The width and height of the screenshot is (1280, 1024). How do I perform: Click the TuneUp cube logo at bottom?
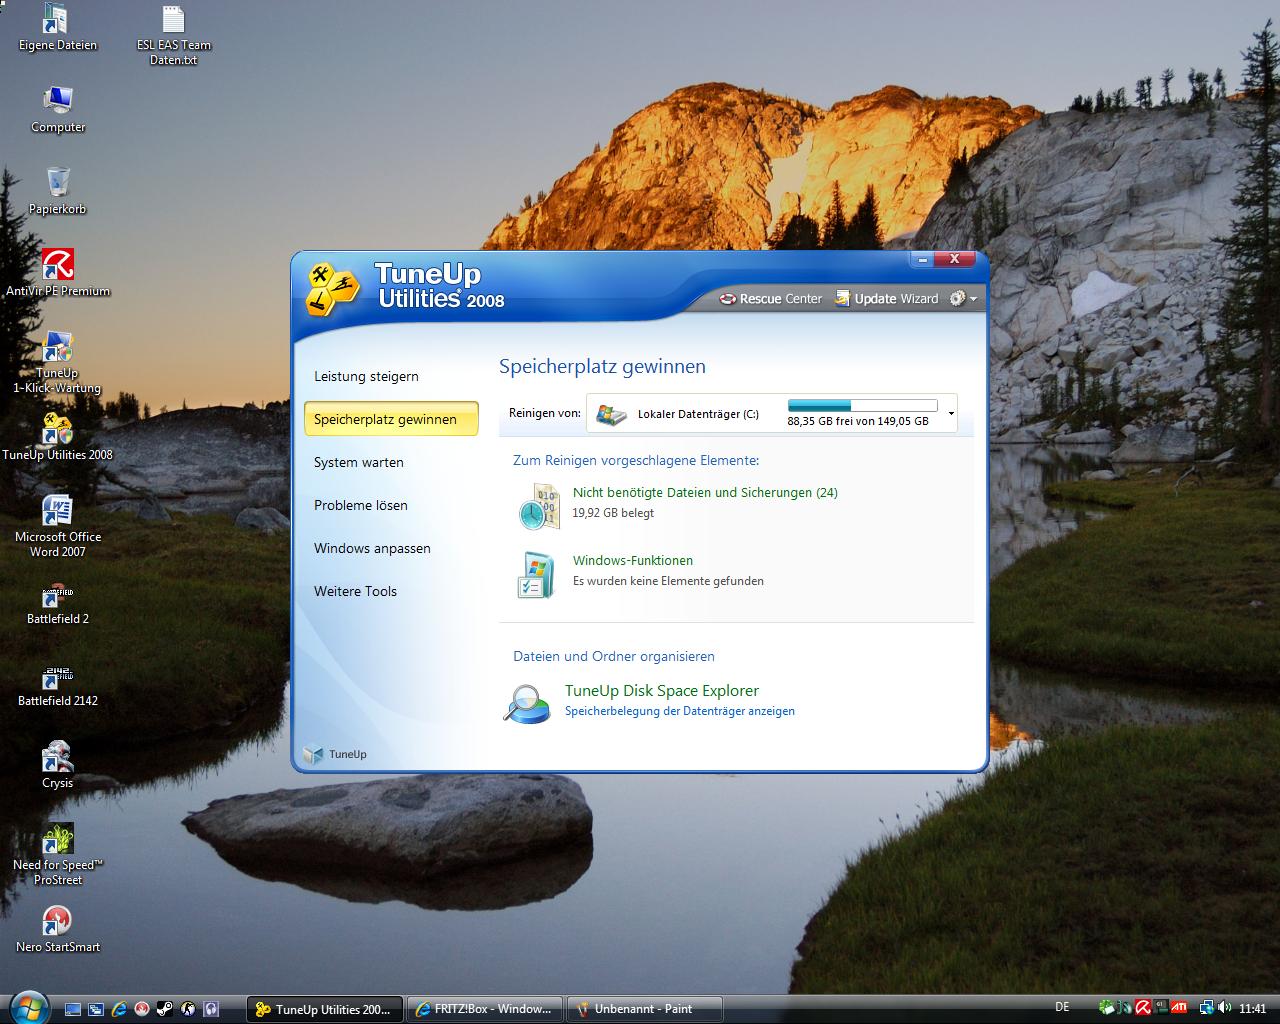313,754
